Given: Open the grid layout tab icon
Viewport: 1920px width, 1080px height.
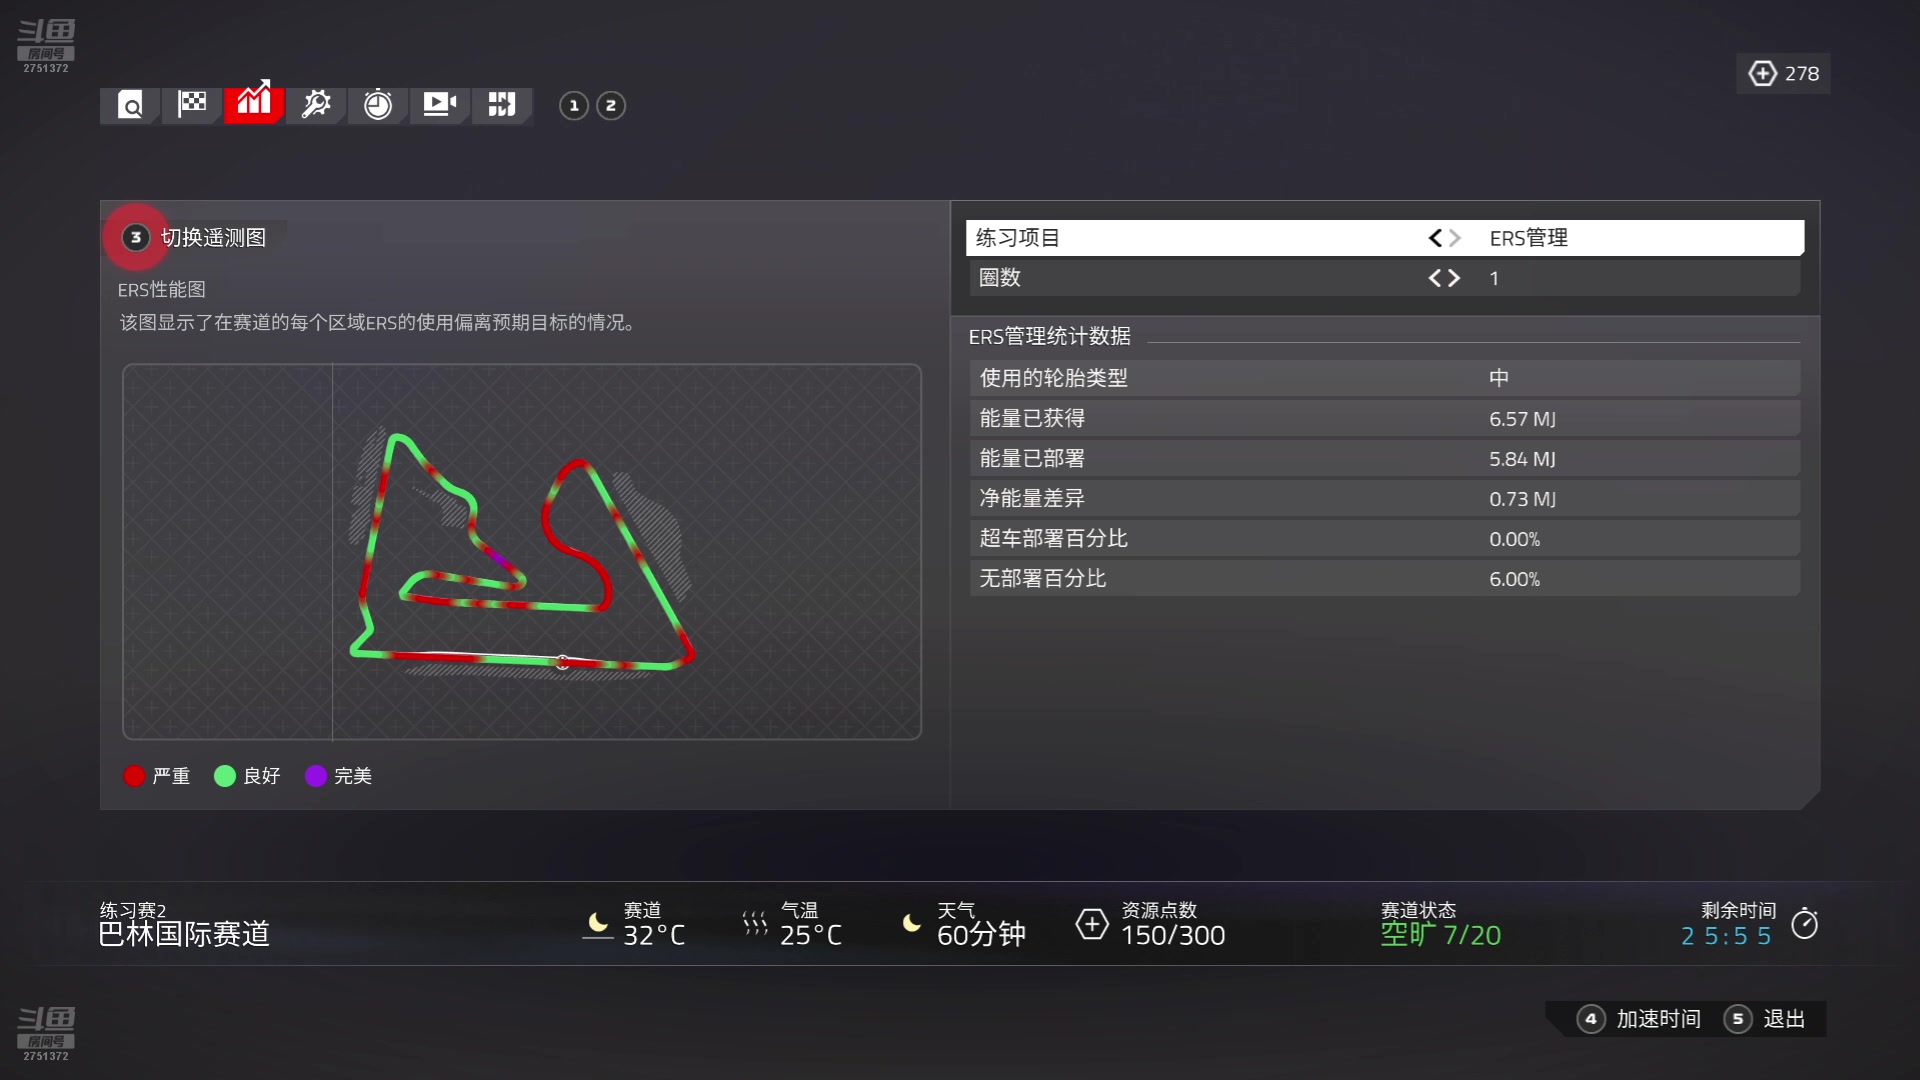Looking at the screenshot, I should (502, 104).
